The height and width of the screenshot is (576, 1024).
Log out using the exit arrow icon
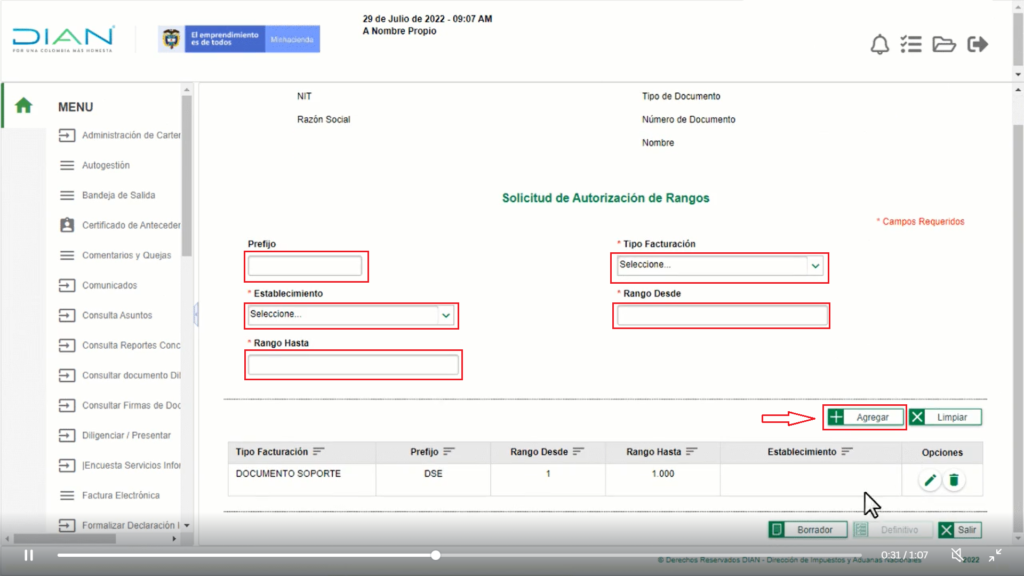pos(978,44)
